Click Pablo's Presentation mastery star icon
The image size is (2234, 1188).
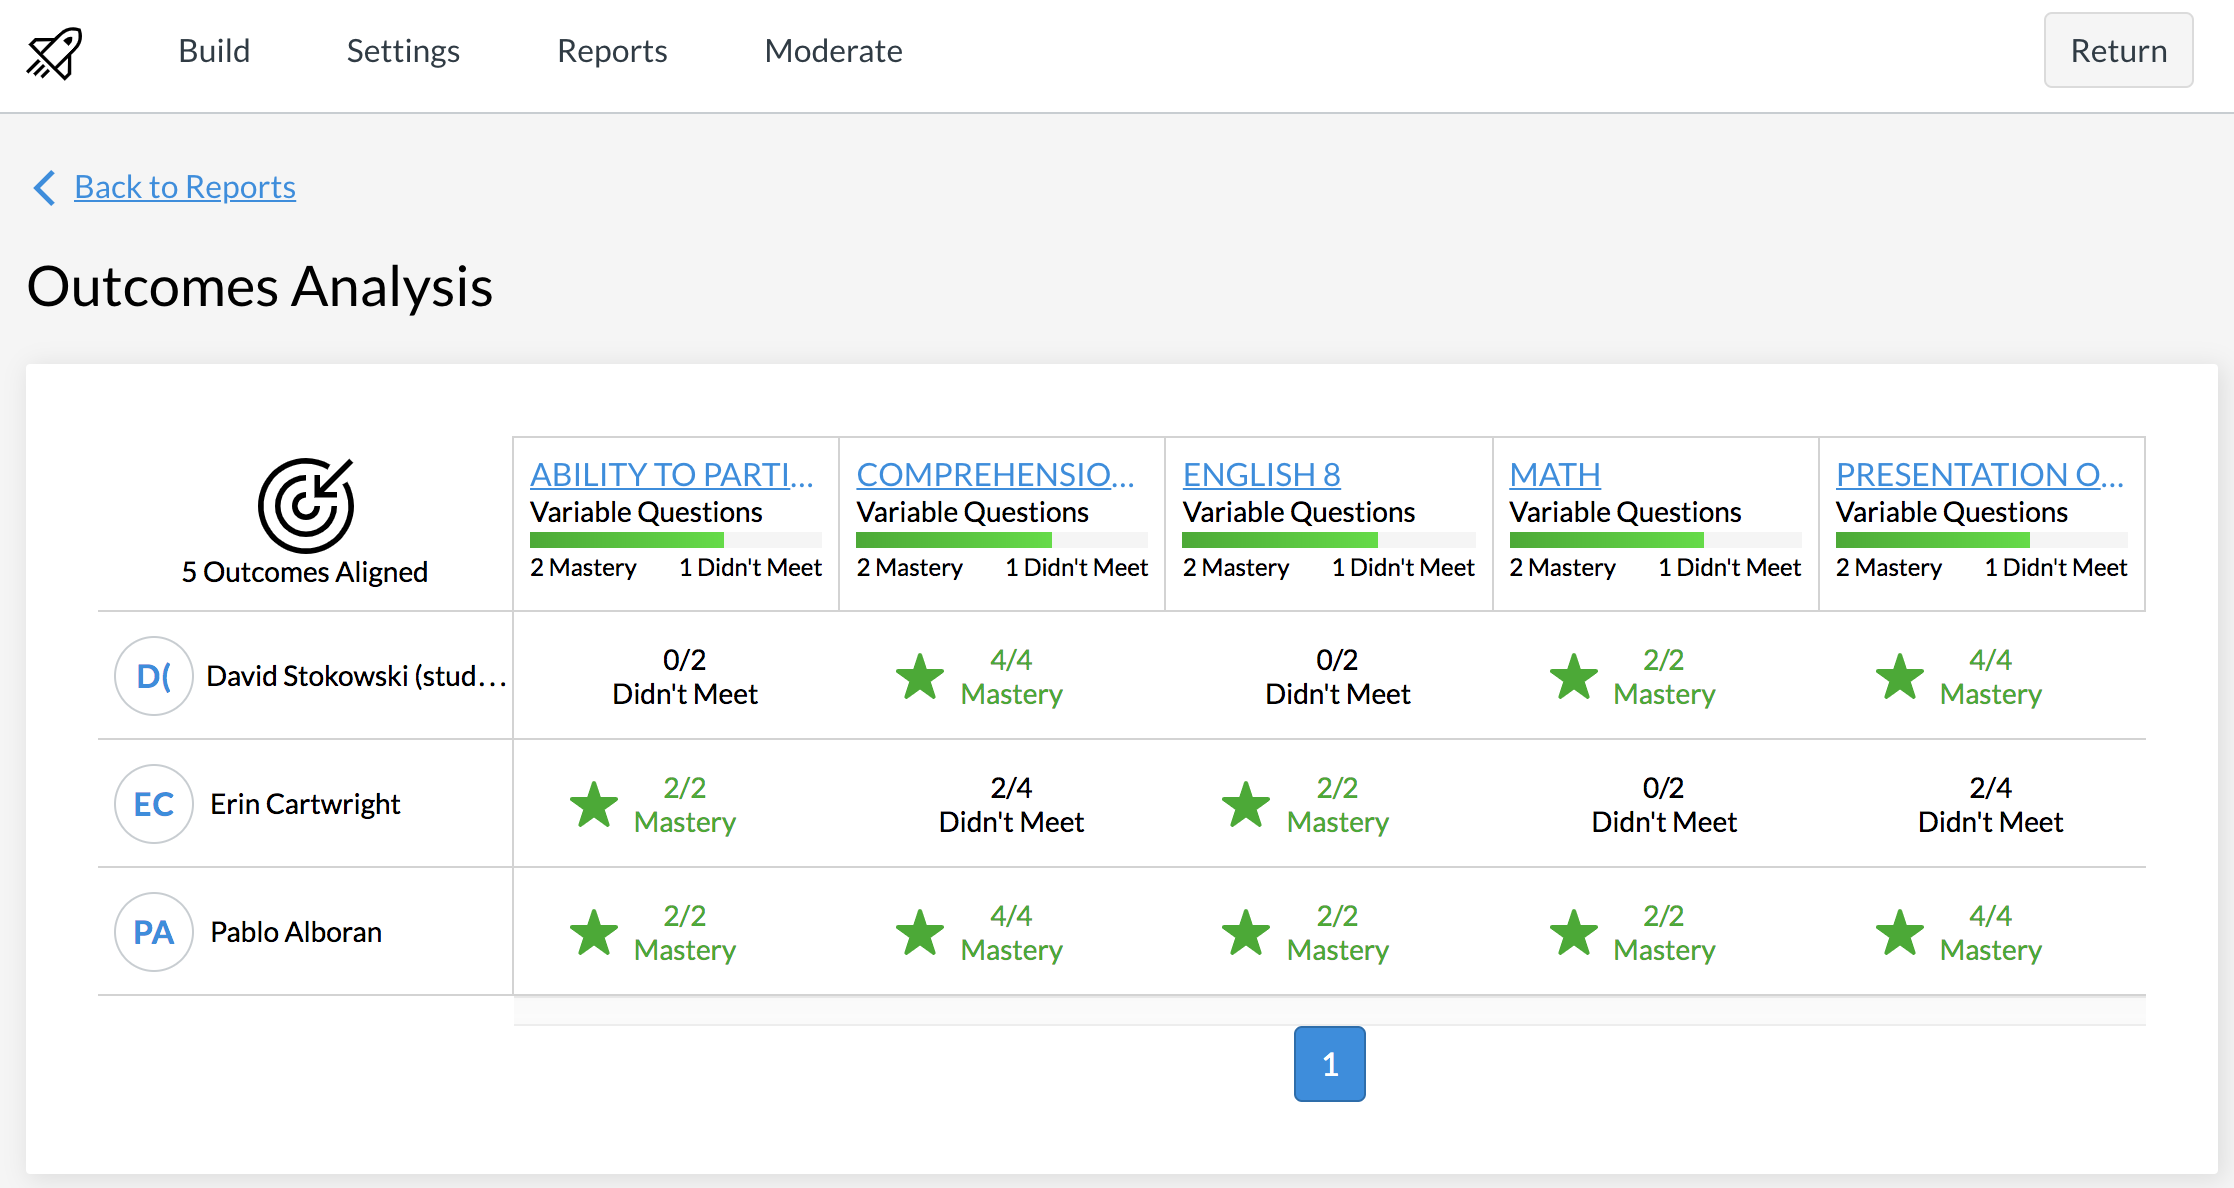[x=1899, y=933]
